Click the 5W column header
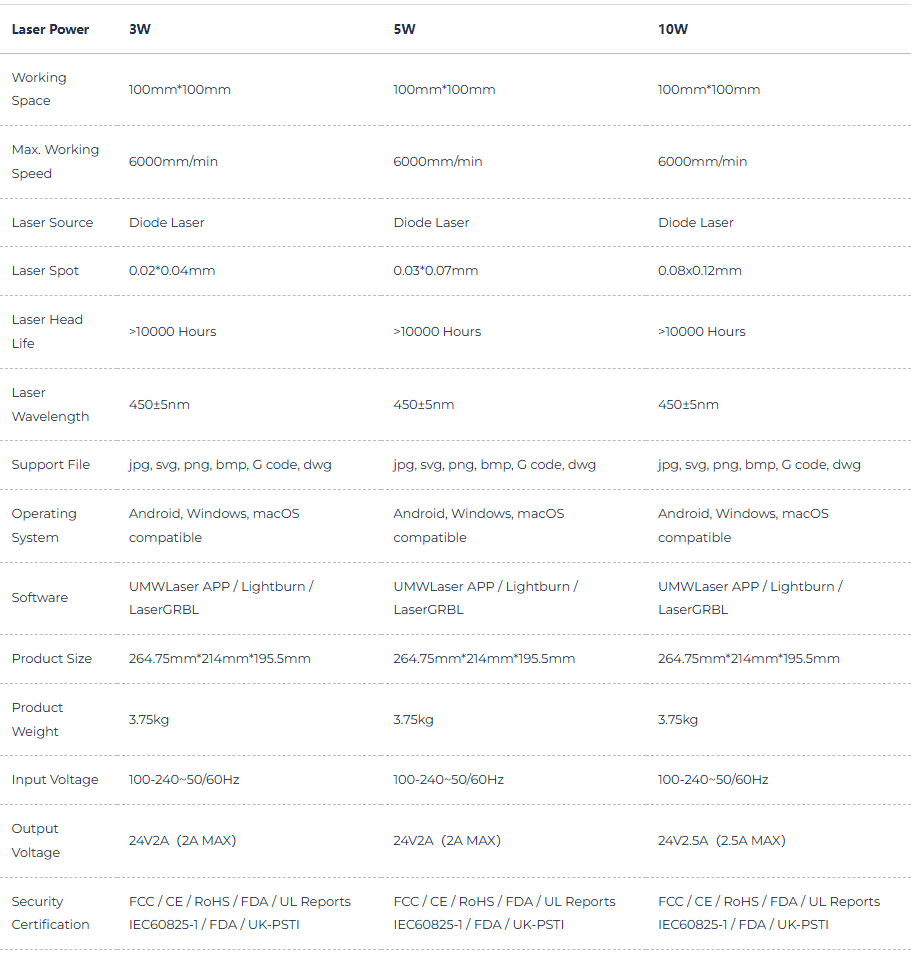The height and width of the screenshot is (956, 919). coord(404,29)
